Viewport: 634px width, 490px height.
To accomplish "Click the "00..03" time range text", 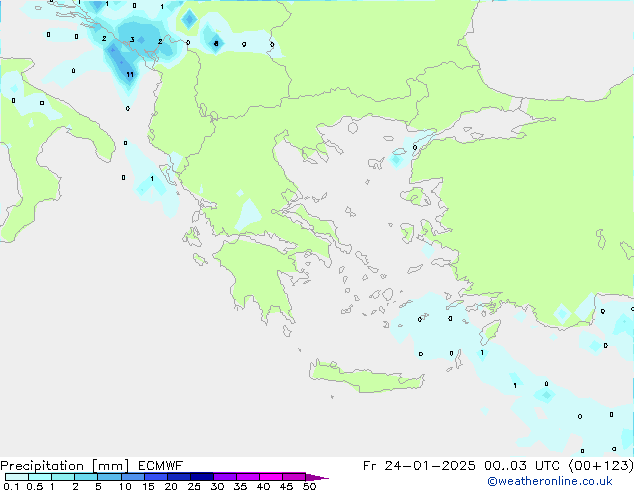I will pyautogui.click(x=505, y=466).
